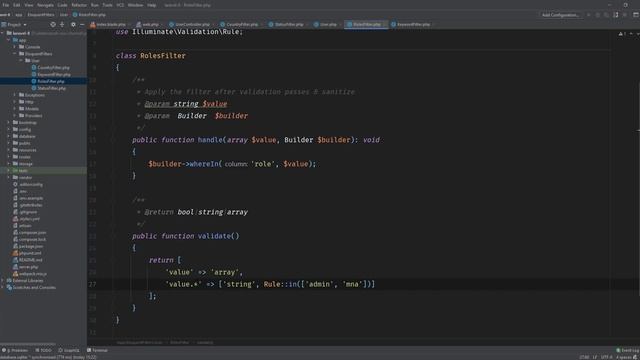Click the locate opened file target icon
This screenshot has height=360, width=640.
point(53,24)
